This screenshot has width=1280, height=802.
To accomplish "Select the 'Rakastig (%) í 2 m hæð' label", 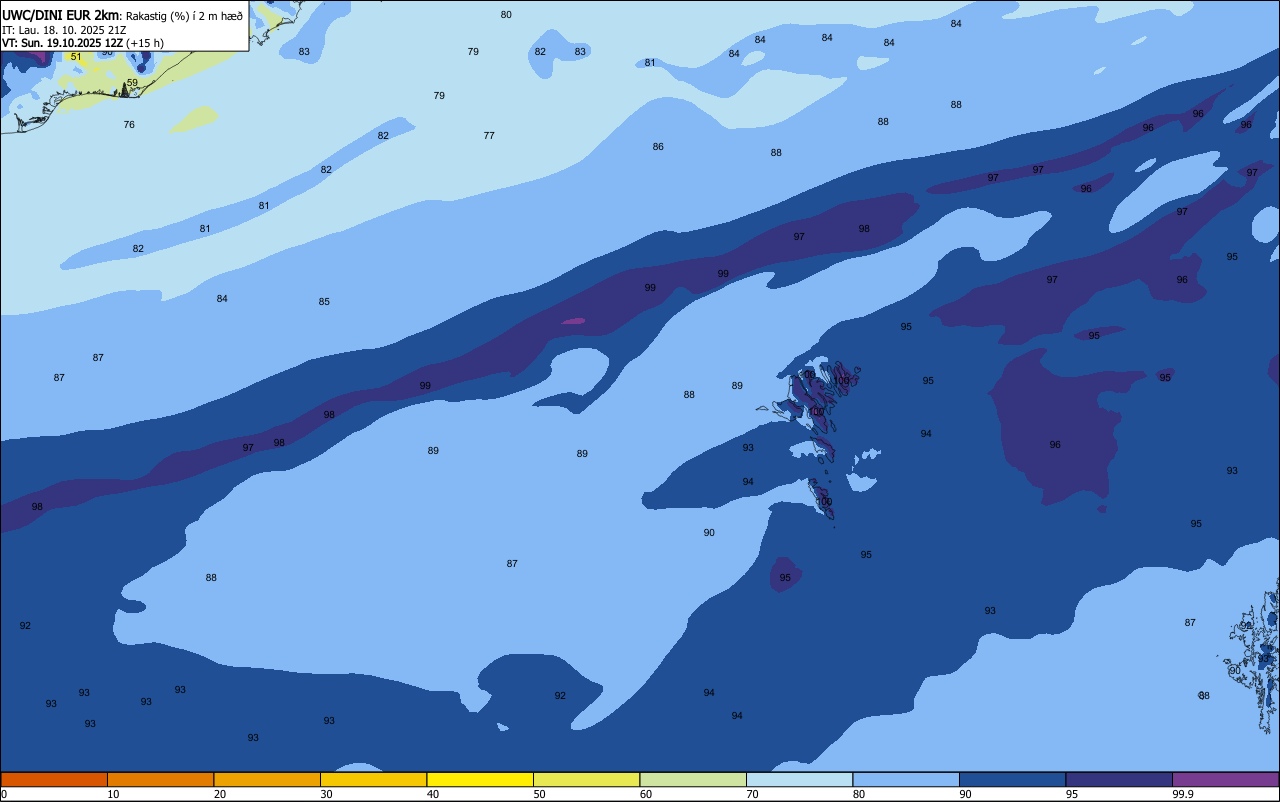I will [x=184, y=16].
